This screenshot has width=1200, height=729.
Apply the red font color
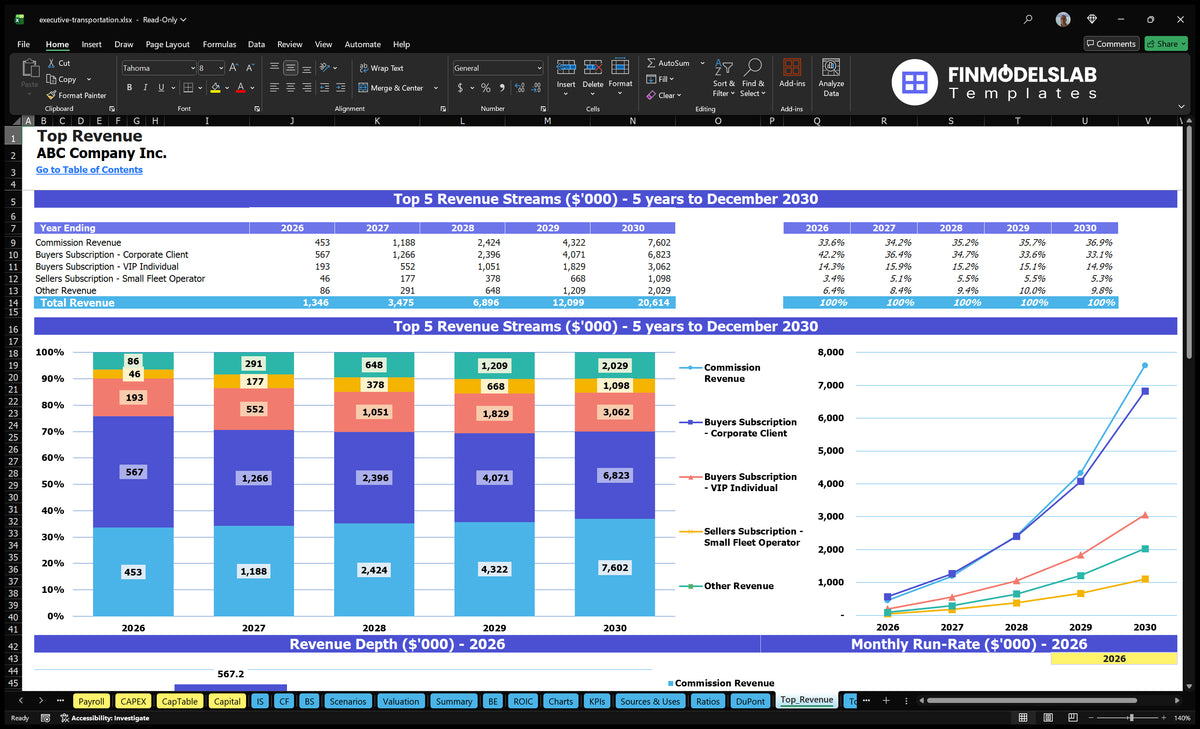240,88
